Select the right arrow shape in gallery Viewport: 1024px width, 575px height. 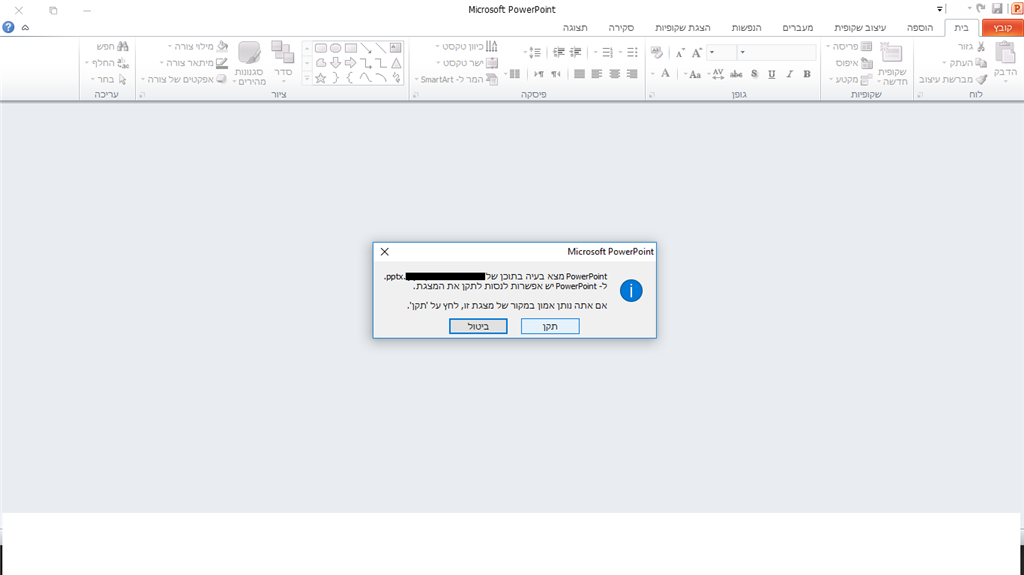pyautogui.click(x=351, y=63)
